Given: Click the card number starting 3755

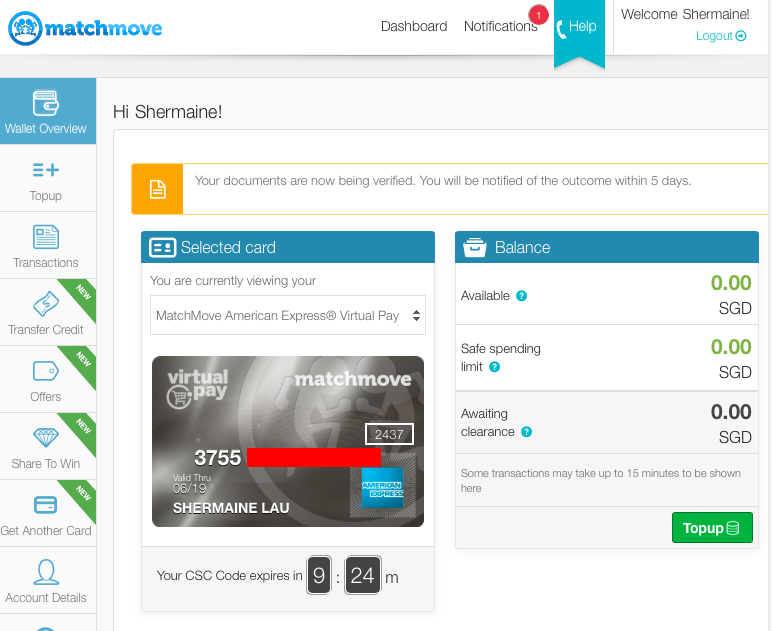Looking at the screenshot, I should (288, 457).
